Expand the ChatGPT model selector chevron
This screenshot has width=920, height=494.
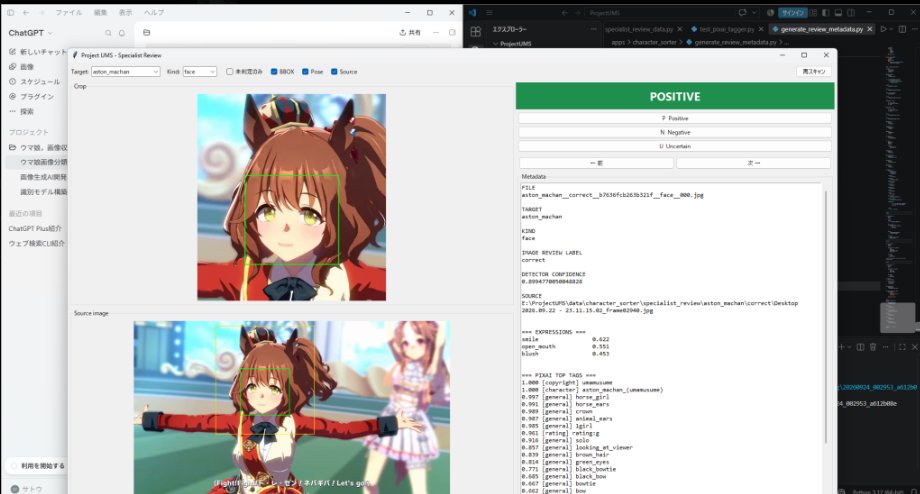pyautogui.click(x=50, y=33)
